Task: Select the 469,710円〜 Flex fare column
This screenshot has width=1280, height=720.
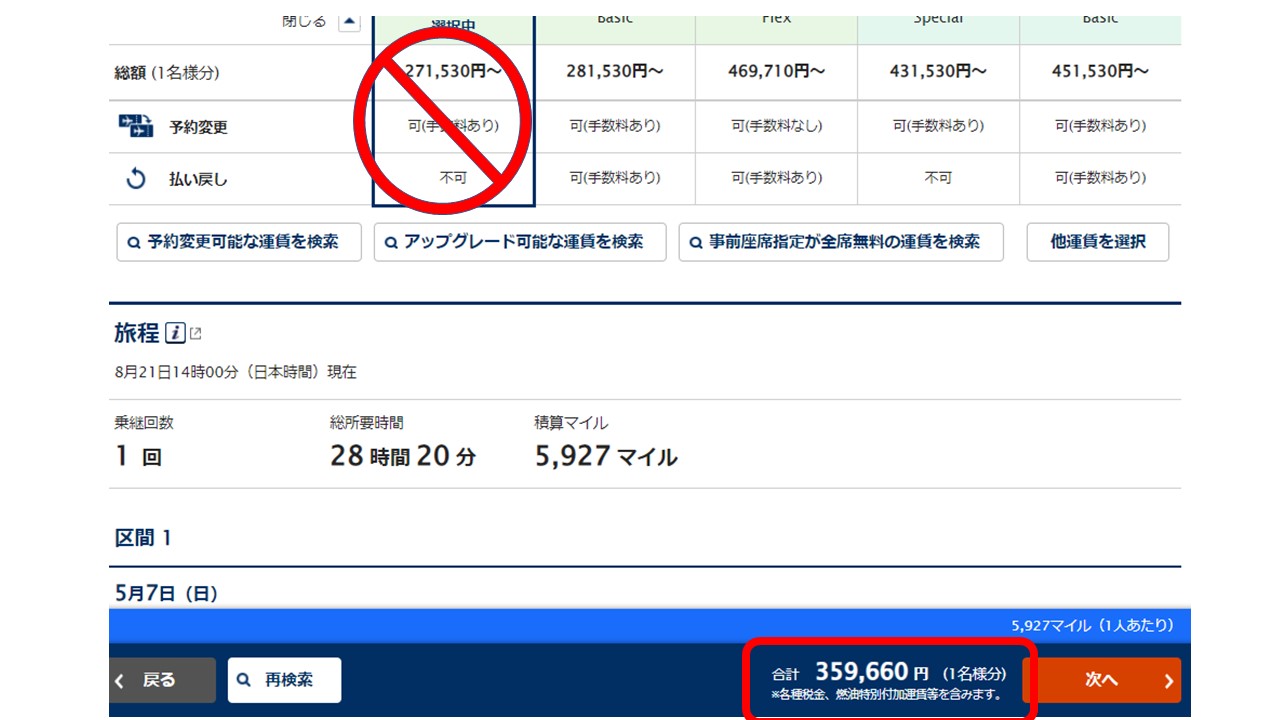Action: click(x=777, y=71)
